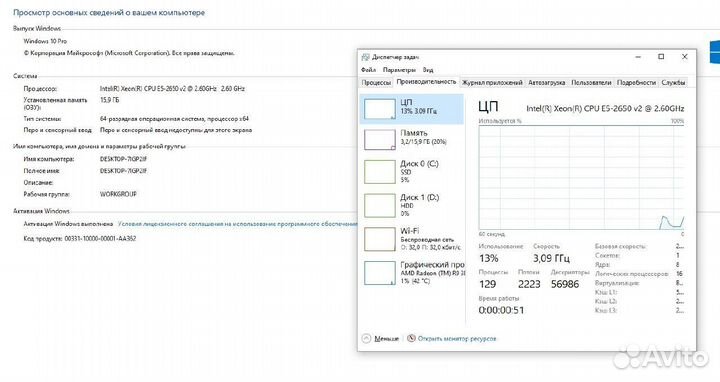Select the Диск 0 (C:) graph thumbnail
The height and width of the screenshot is (382, 720).
[379, 171]
